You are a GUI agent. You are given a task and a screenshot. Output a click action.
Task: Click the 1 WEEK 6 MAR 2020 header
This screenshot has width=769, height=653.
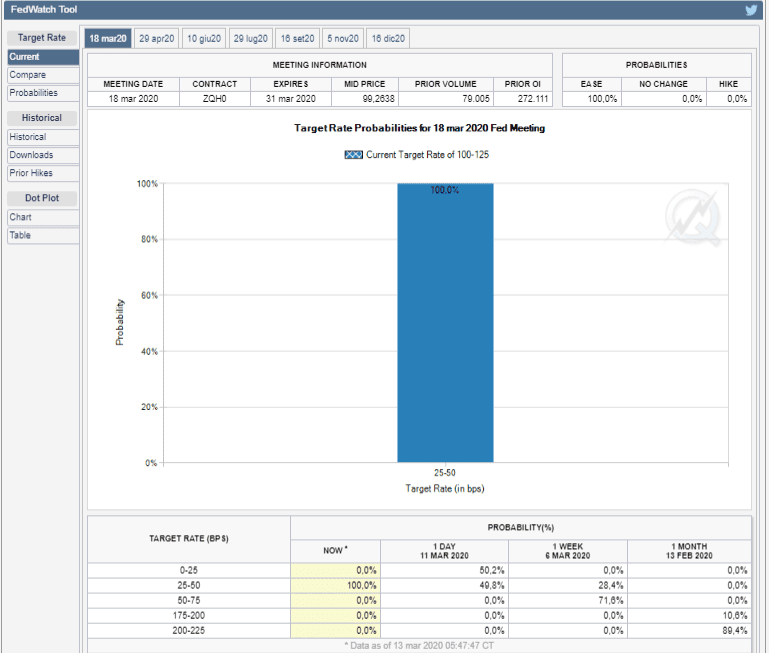(x=568, y=551)
